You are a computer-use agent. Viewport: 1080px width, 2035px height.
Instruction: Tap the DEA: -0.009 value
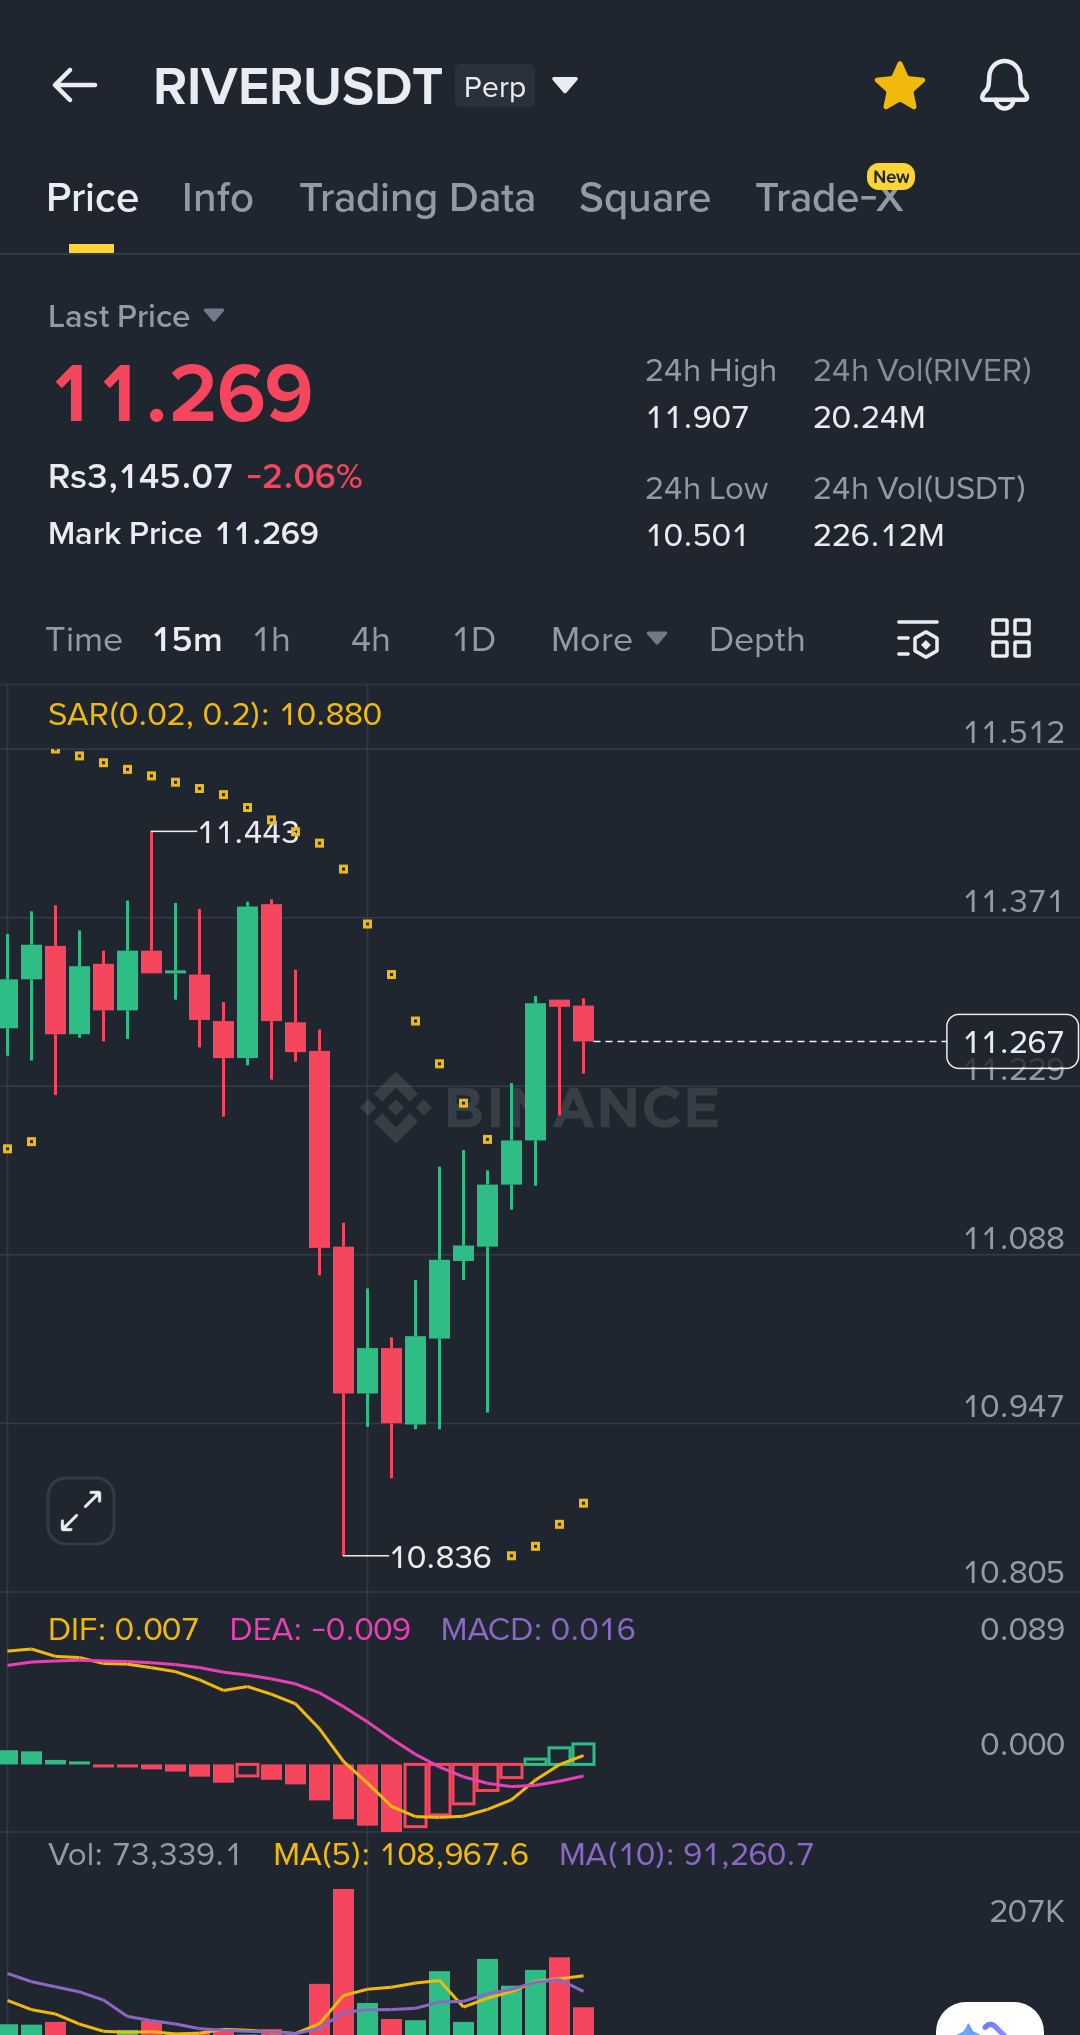[320, 1629]
